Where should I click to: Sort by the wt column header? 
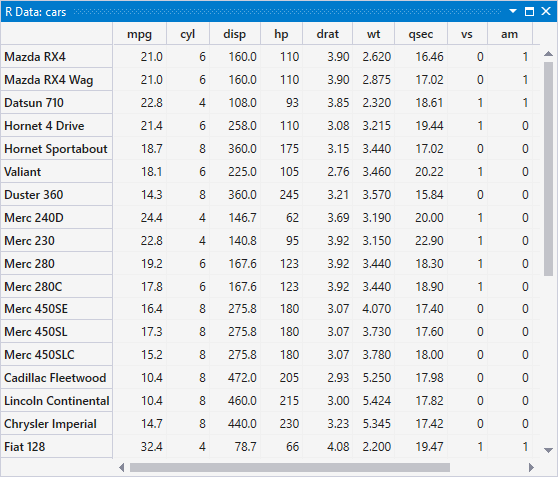point(373,34)
